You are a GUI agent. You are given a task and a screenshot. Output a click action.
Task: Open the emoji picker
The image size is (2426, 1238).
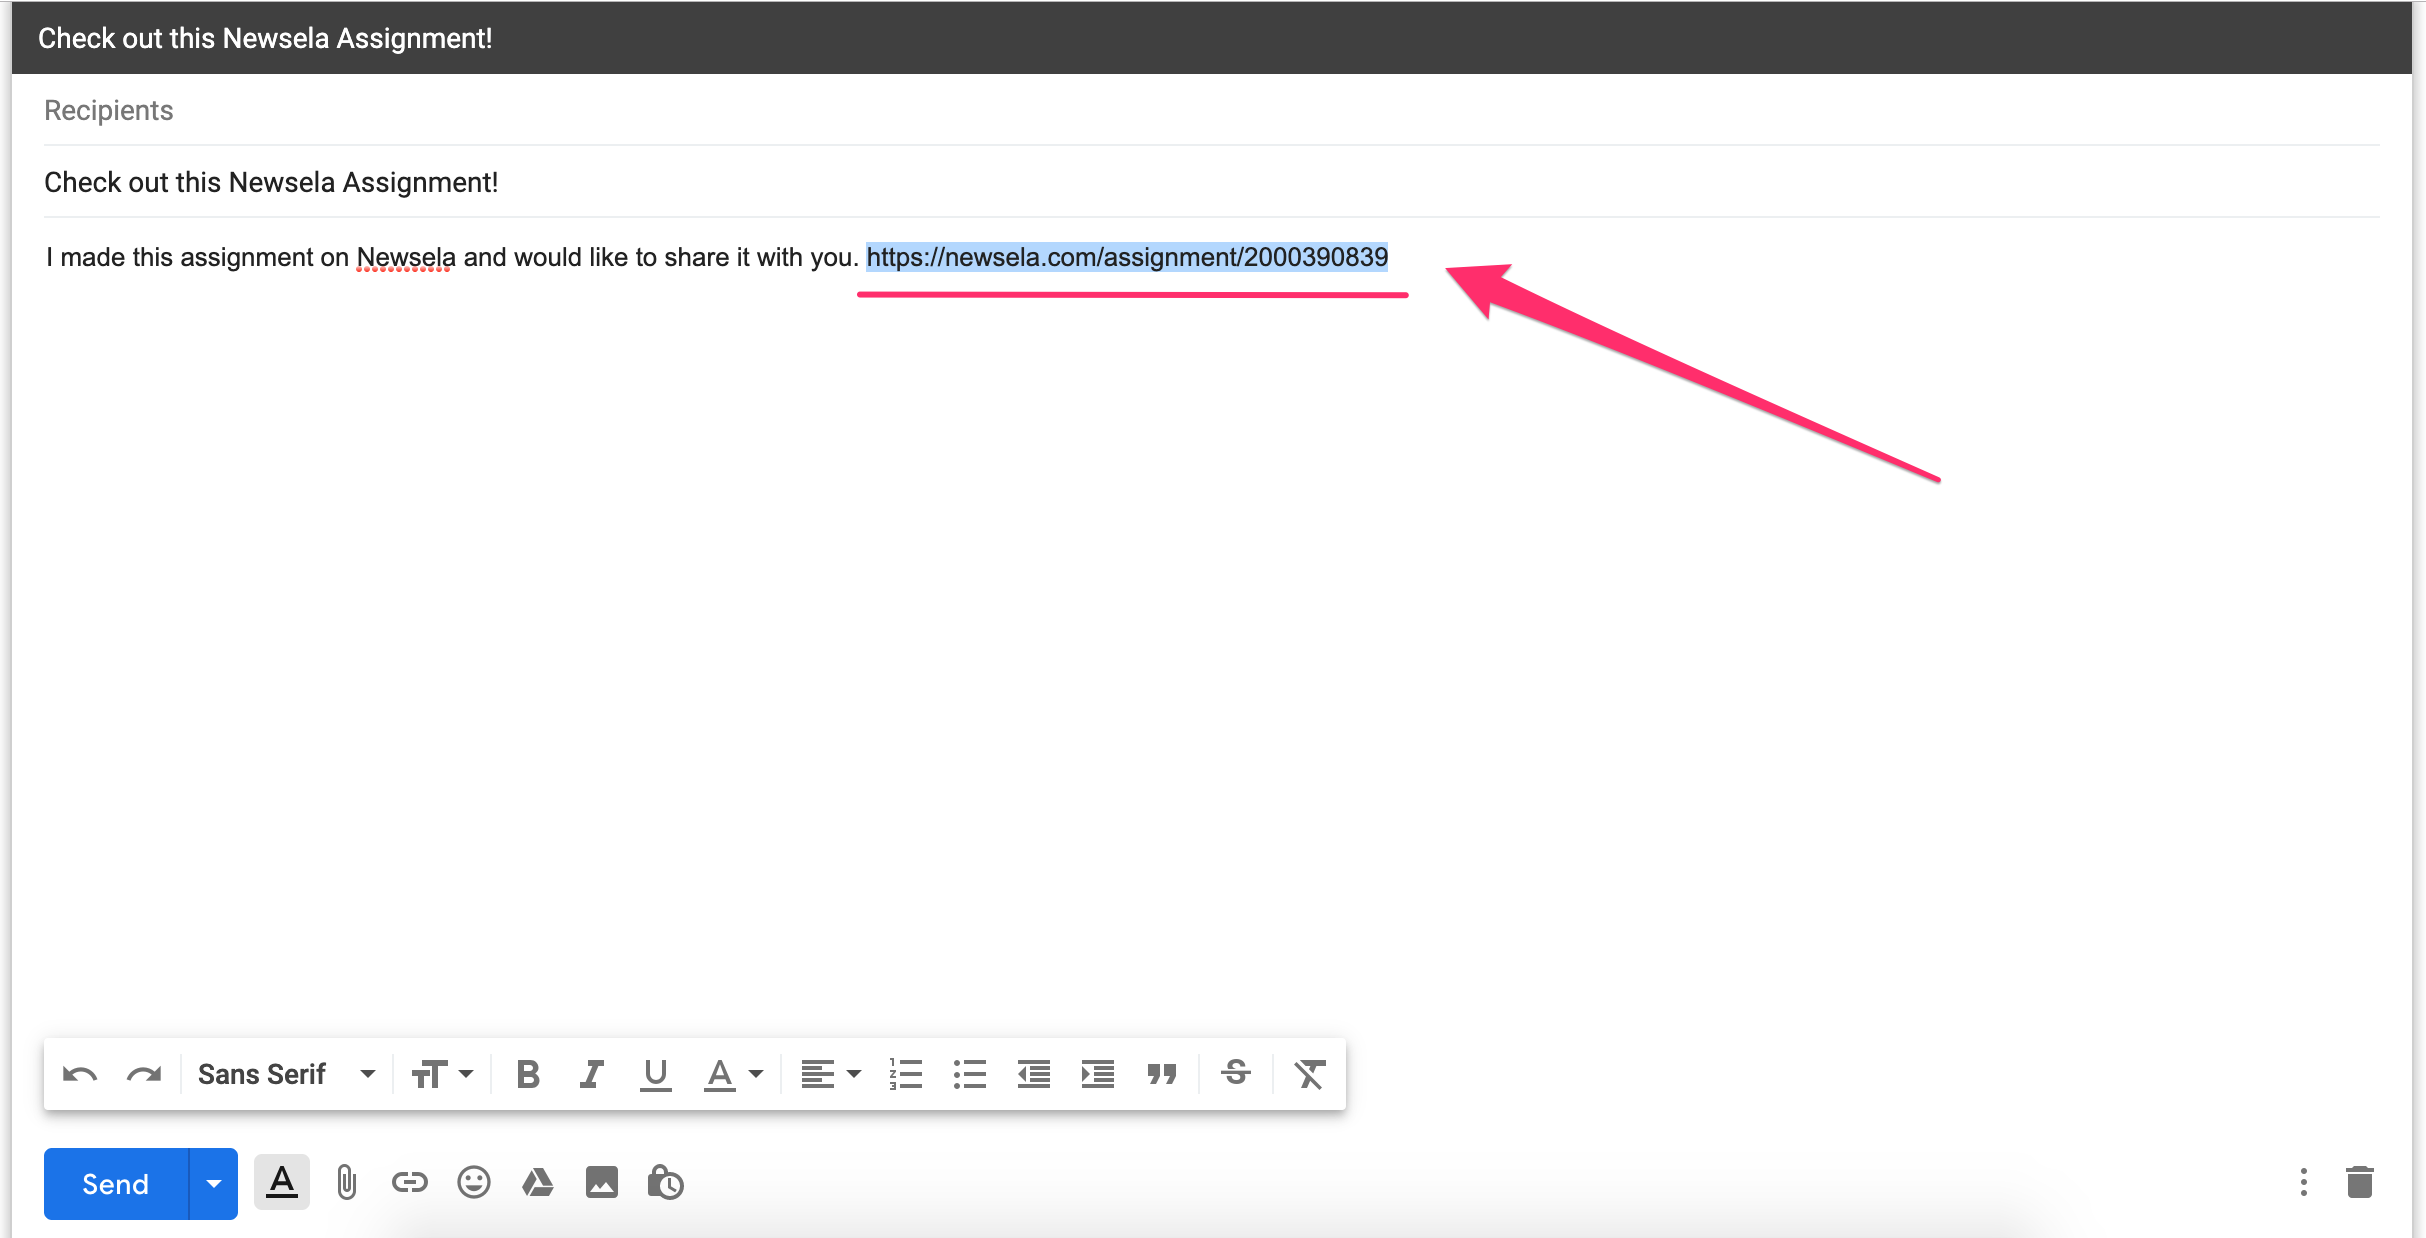coord(474,1183)
